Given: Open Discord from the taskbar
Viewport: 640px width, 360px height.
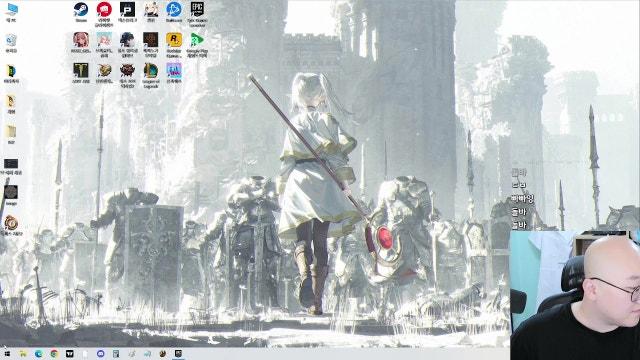Looking at the screenshot, I should (101, 353).
